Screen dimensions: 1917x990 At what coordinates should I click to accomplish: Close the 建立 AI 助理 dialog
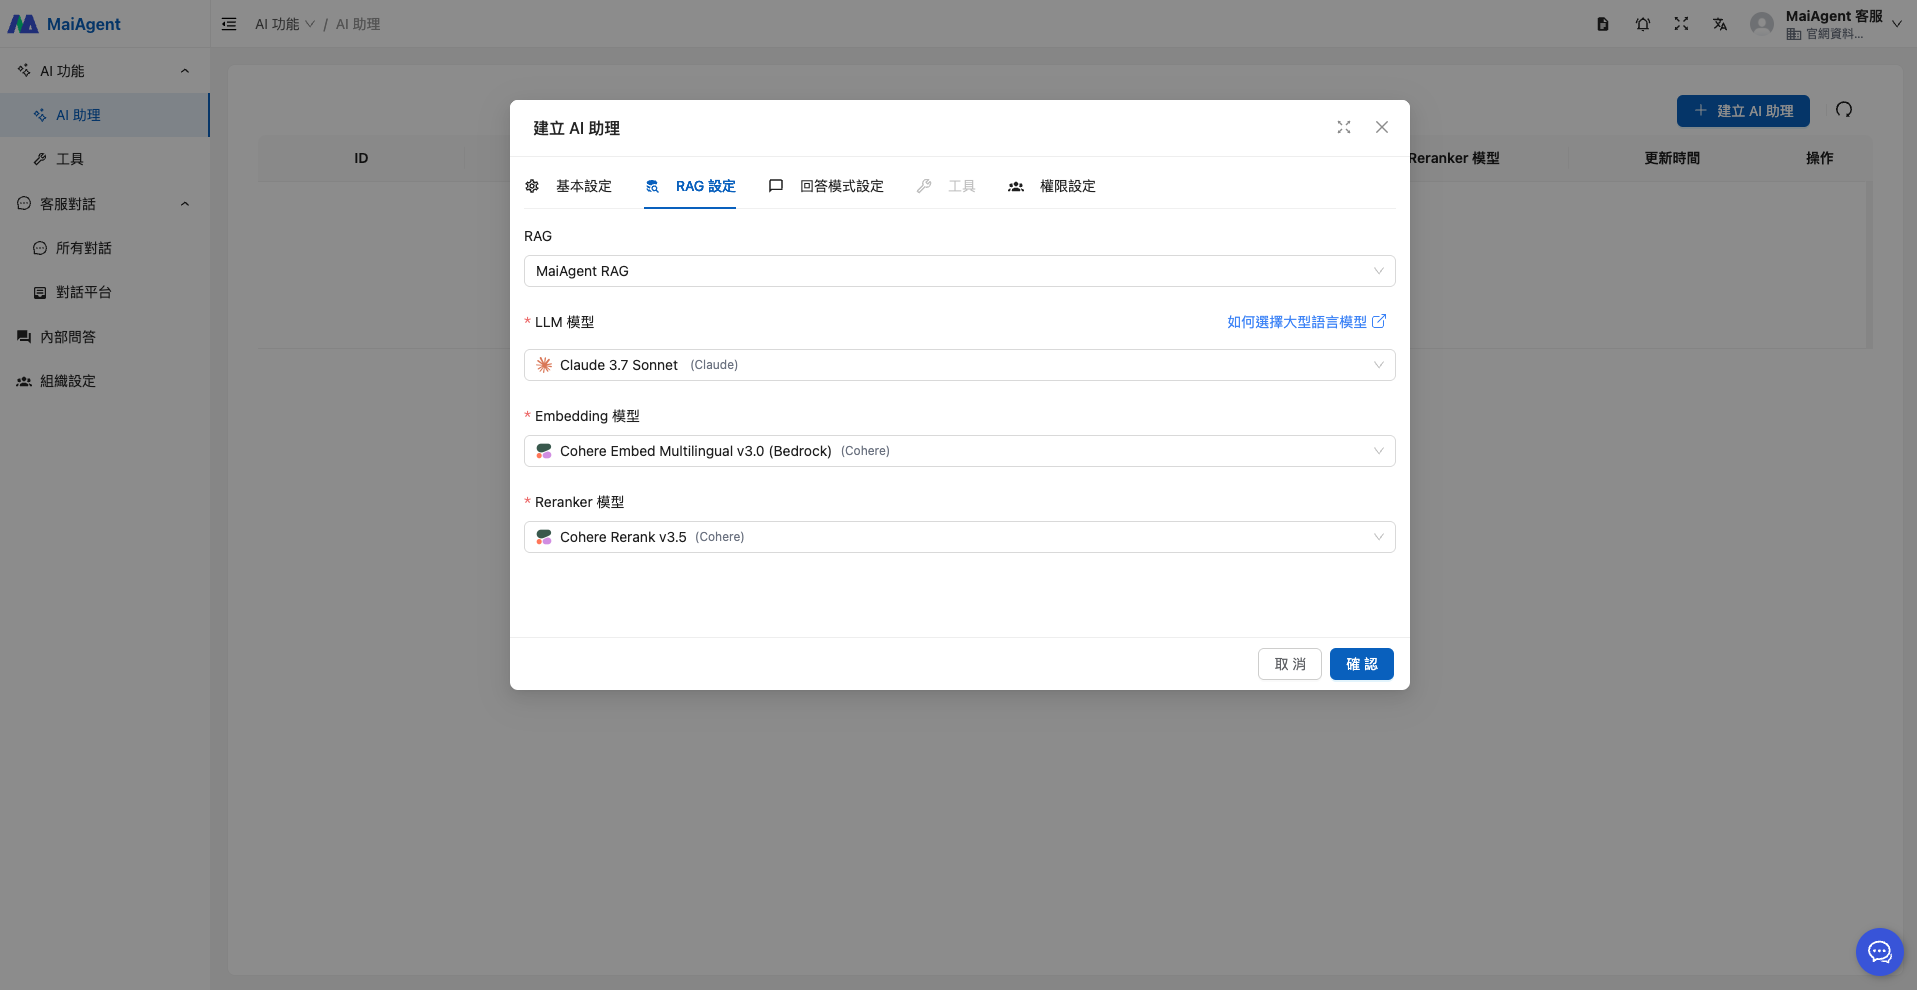tap(1382, 127)
